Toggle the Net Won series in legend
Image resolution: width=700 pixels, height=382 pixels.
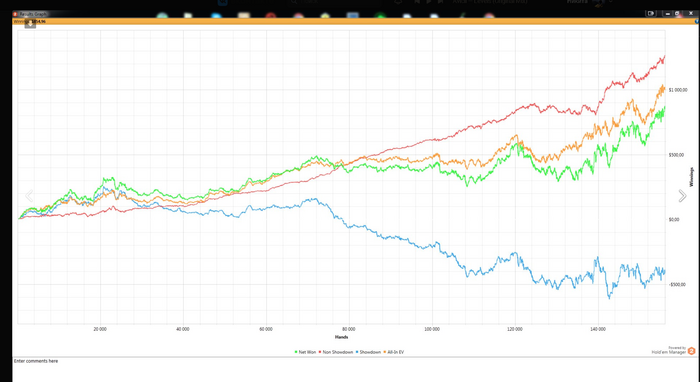pyautogui.click(x=305, y=352)
